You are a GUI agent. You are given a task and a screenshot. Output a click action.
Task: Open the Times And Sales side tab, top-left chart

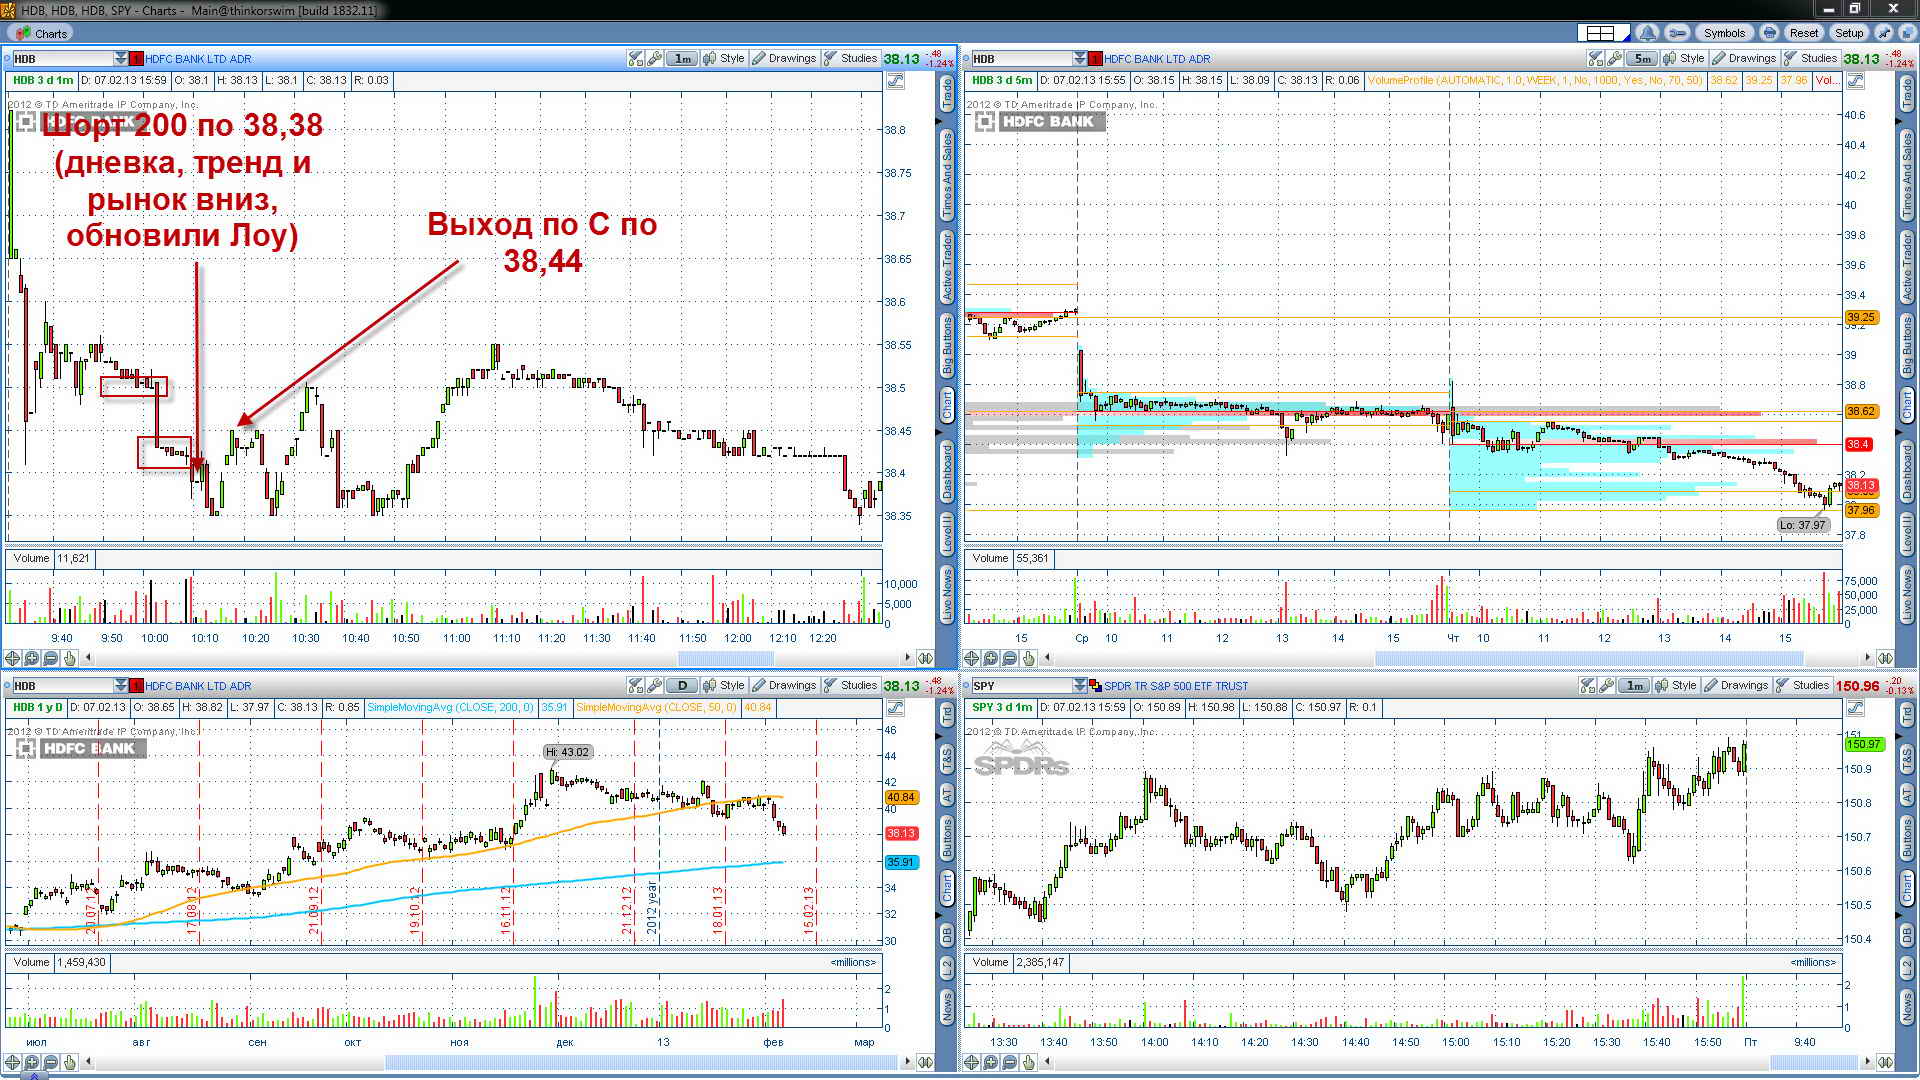[x=947, y=175]
